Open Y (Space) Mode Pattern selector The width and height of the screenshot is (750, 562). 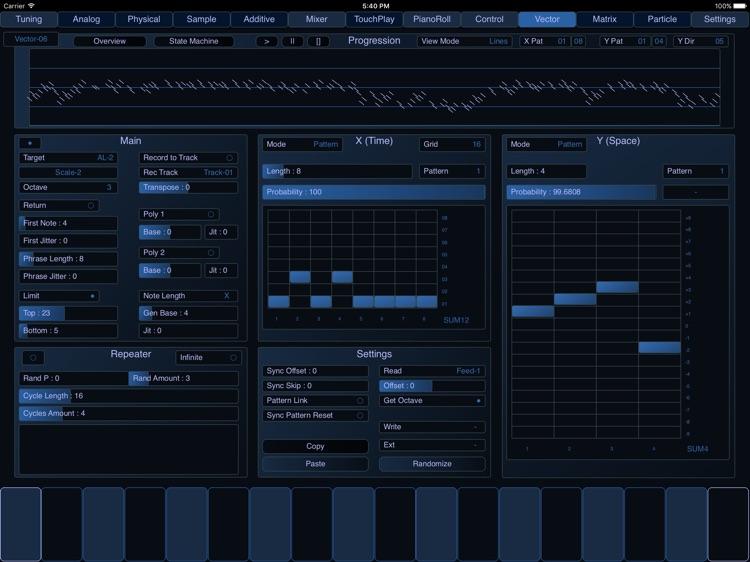[546, 144]
